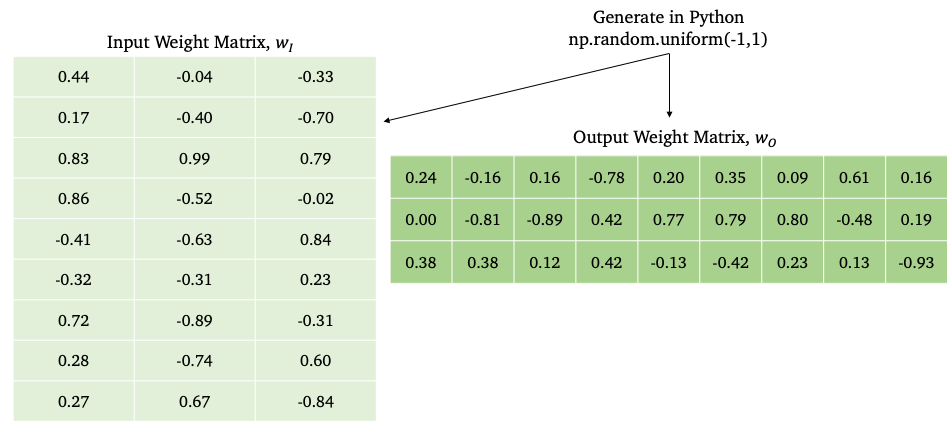Click the cell with value 0.35
The height and width of the screenshot is (423, 949).
click(731, 178)
